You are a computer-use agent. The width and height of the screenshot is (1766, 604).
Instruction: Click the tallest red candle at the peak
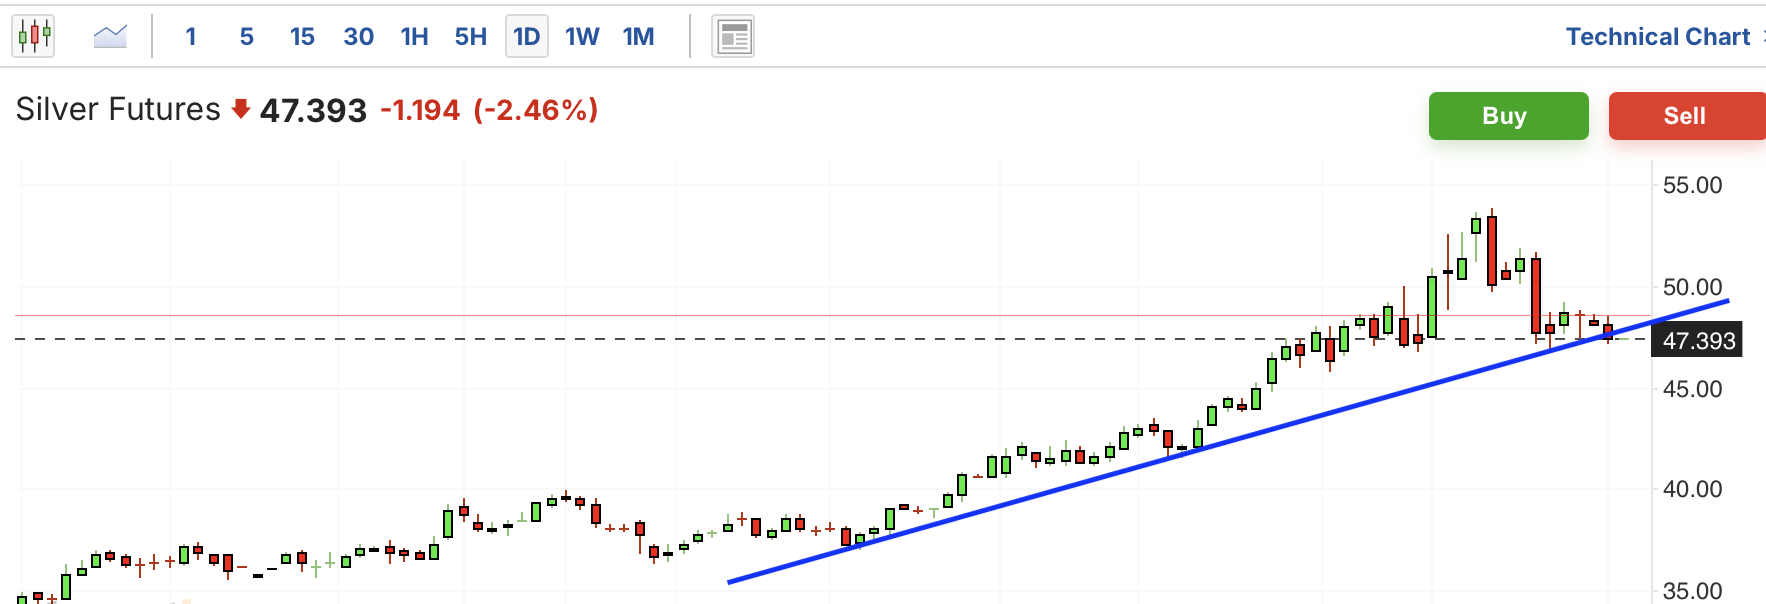click(1492, 250)
